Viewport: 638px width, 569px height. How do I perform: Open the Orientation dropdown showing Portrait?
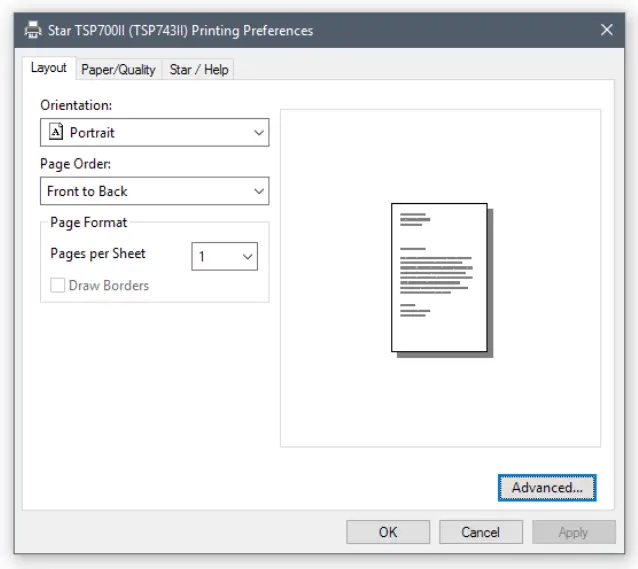155,132
